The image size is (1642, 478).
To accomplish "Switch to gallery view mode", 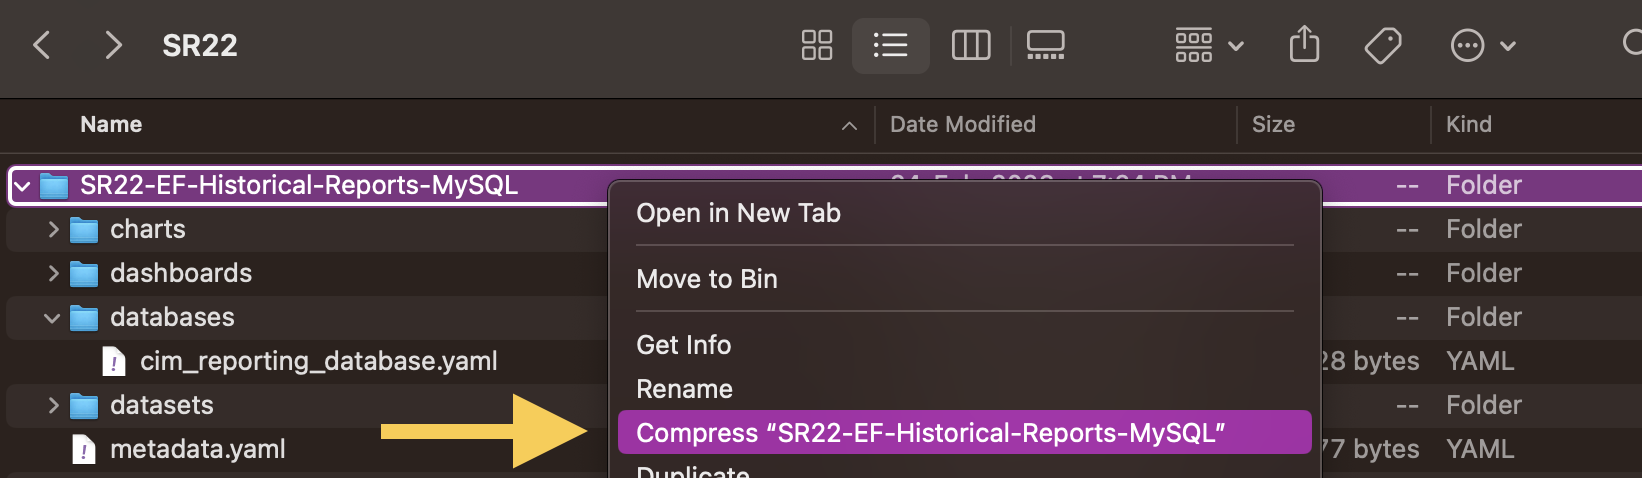I will 1045,45.
